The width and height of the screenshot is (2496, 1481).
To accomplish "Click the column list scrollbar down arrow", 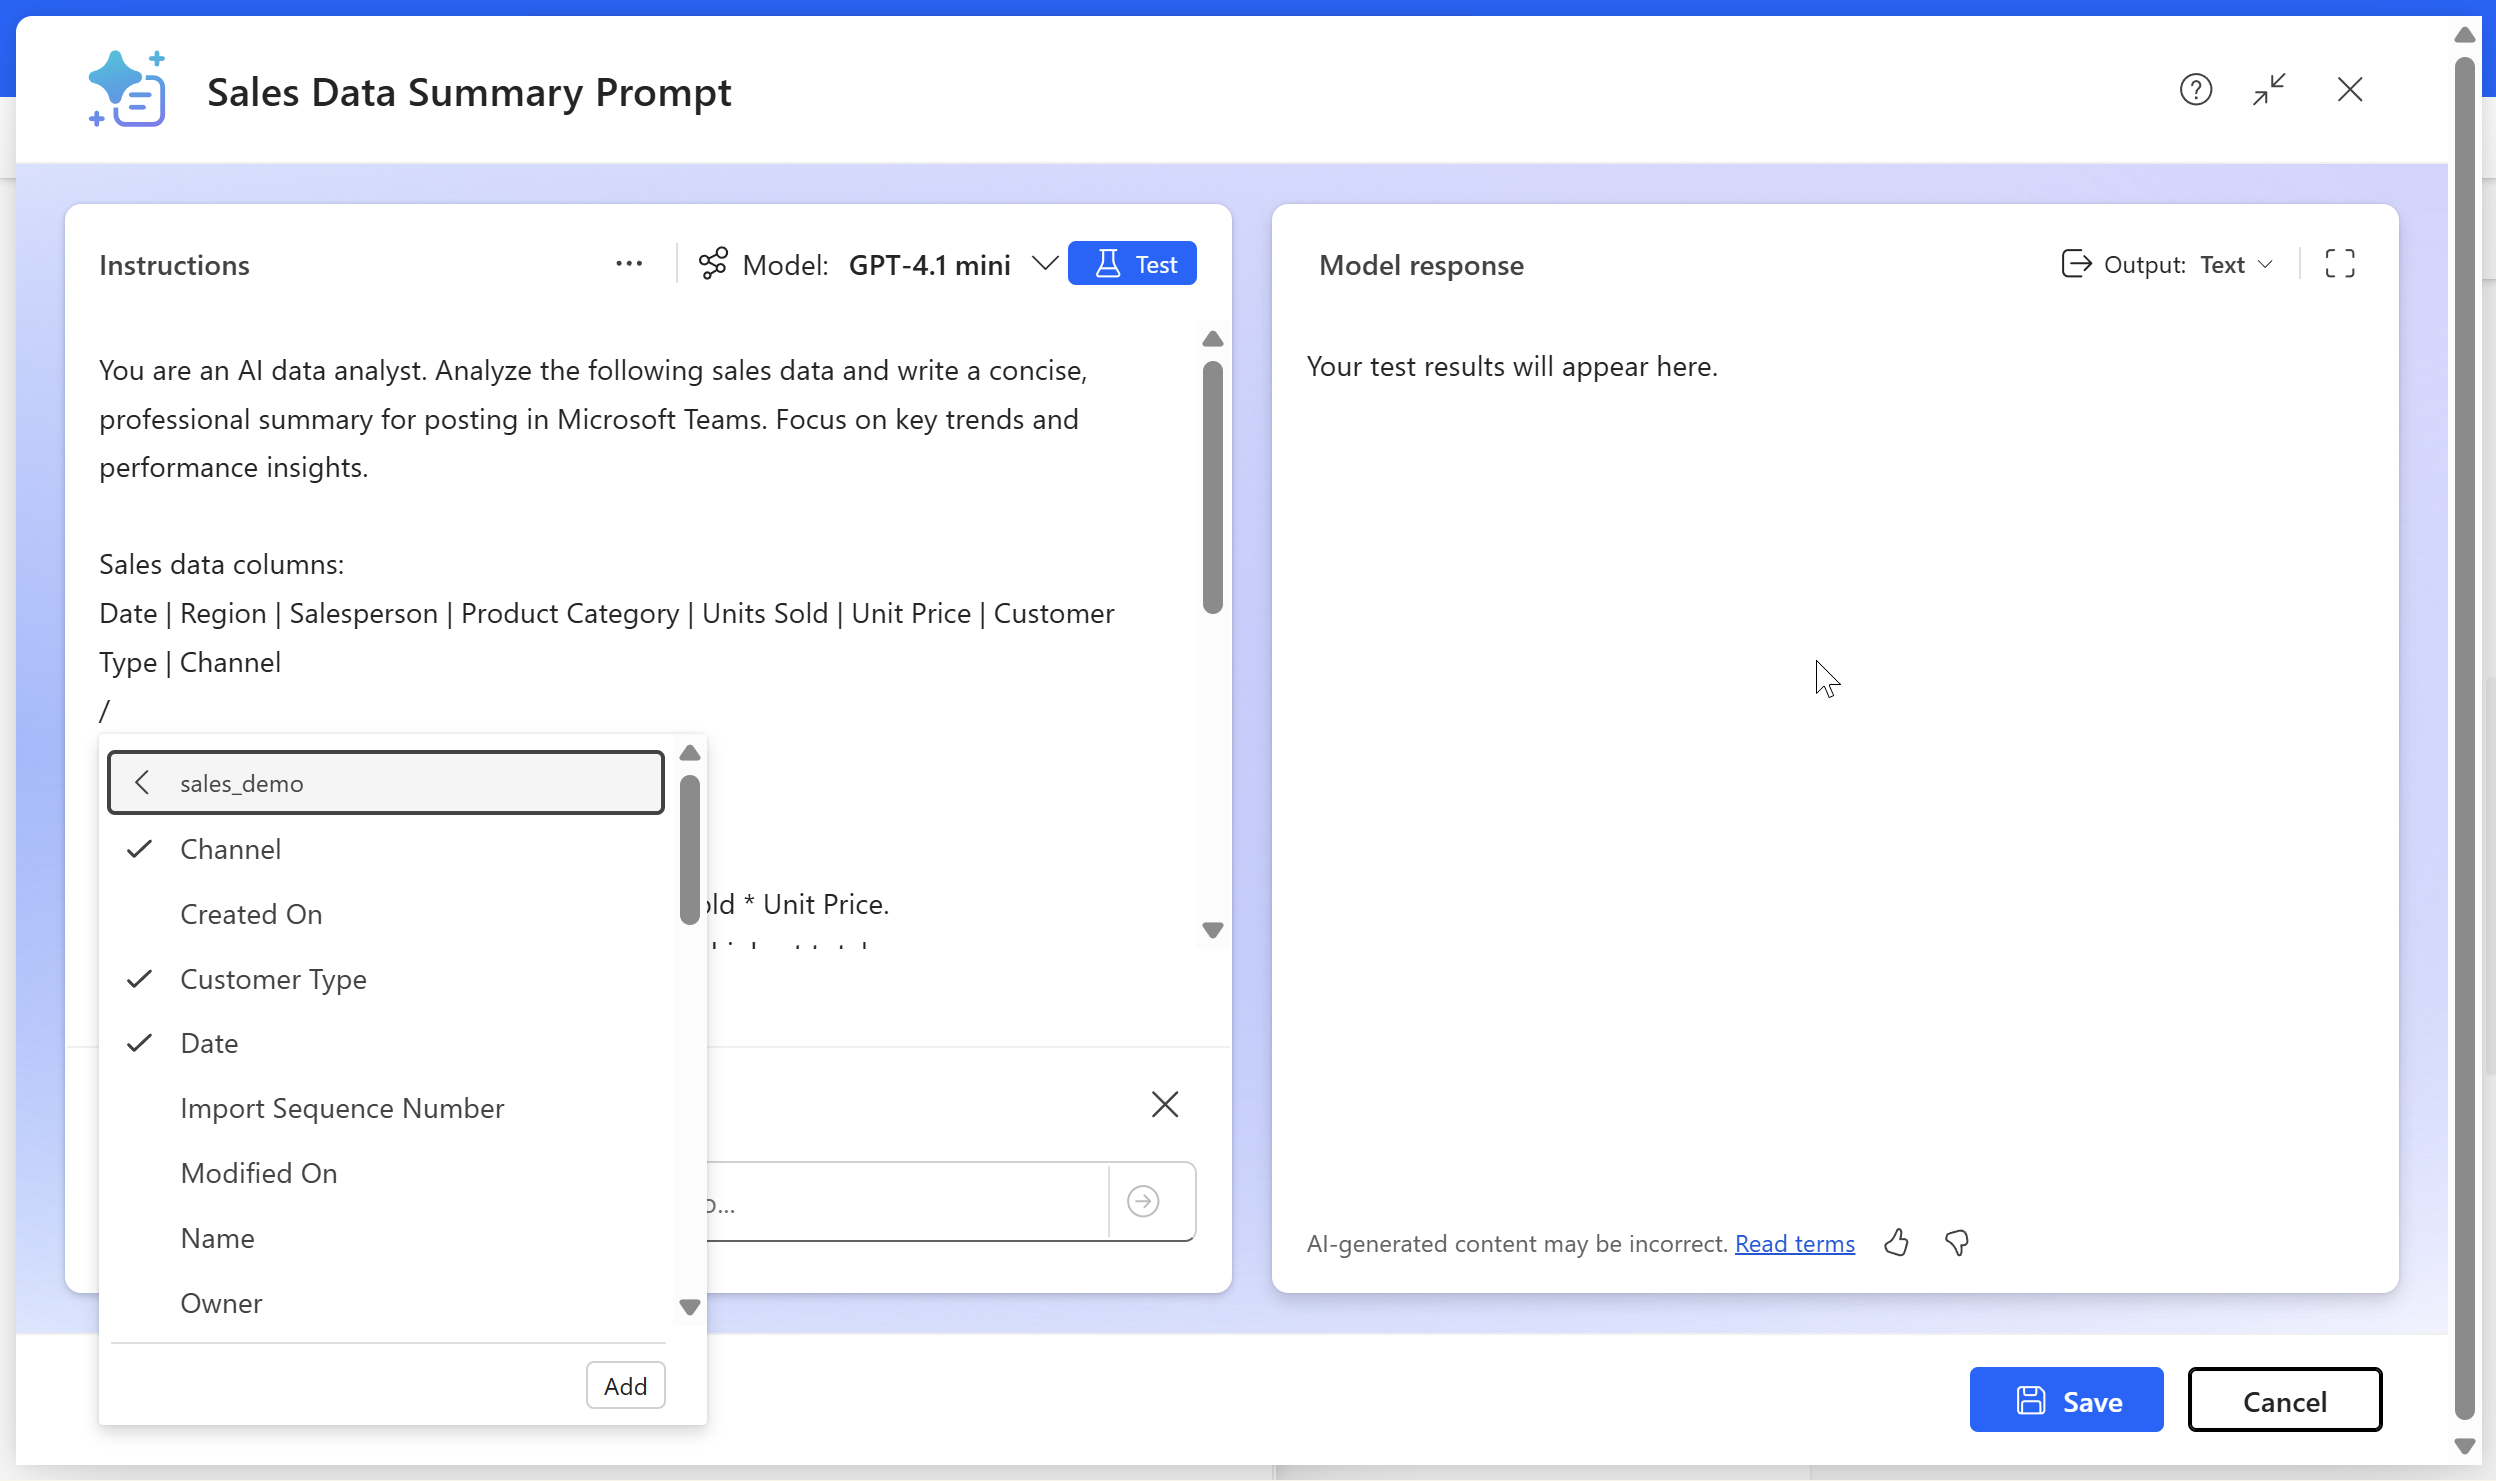I will click(689, 1307).
